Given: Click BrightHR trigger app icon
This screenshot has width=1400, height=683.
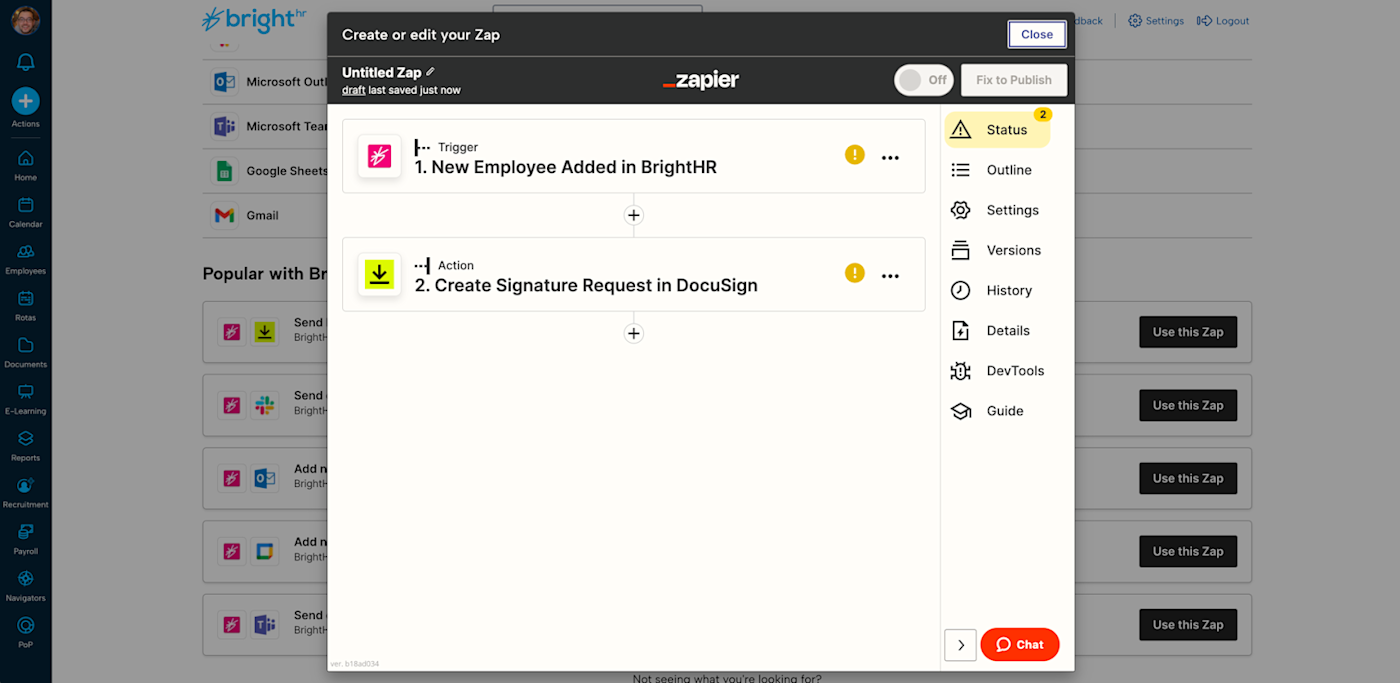Looking at the screenshot, I should 379,156.
